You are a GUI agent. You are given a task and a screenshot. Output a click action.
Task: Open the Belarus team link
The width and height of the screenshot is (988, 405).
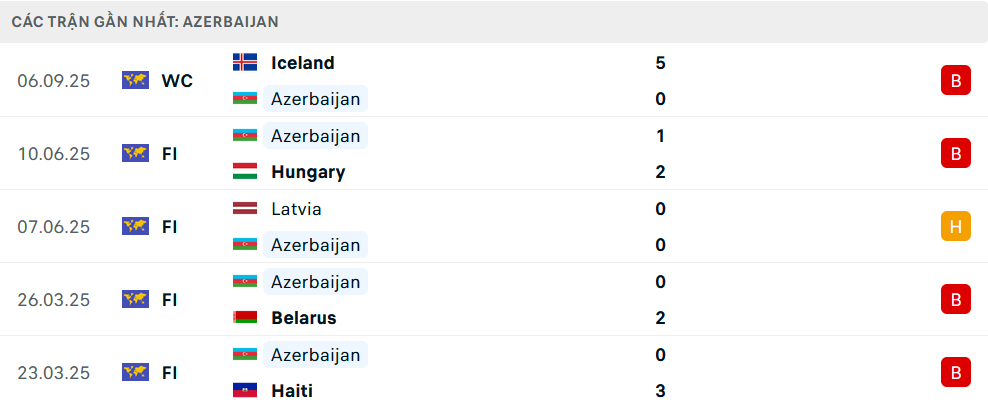[x=303, y=318]
